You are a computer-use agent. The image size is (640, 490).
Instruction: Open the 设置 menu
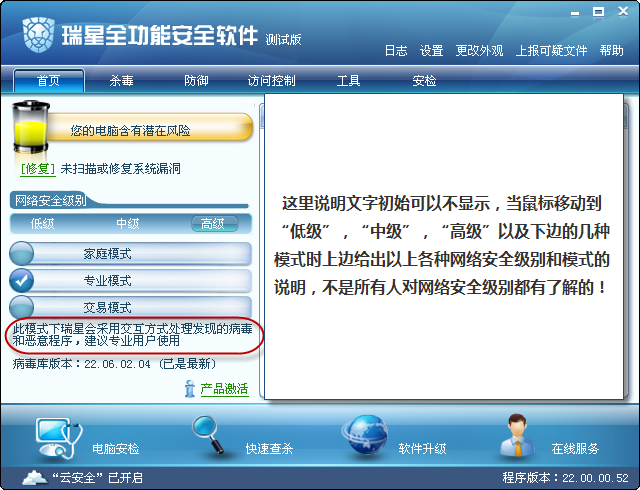(431, 51)
